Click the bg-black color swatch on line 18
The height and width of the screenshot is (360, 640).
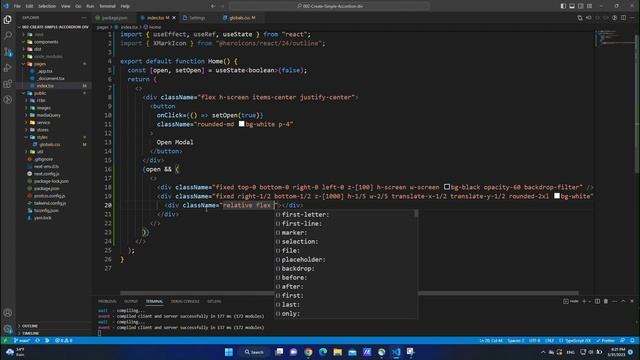click(x=447, y=187)
